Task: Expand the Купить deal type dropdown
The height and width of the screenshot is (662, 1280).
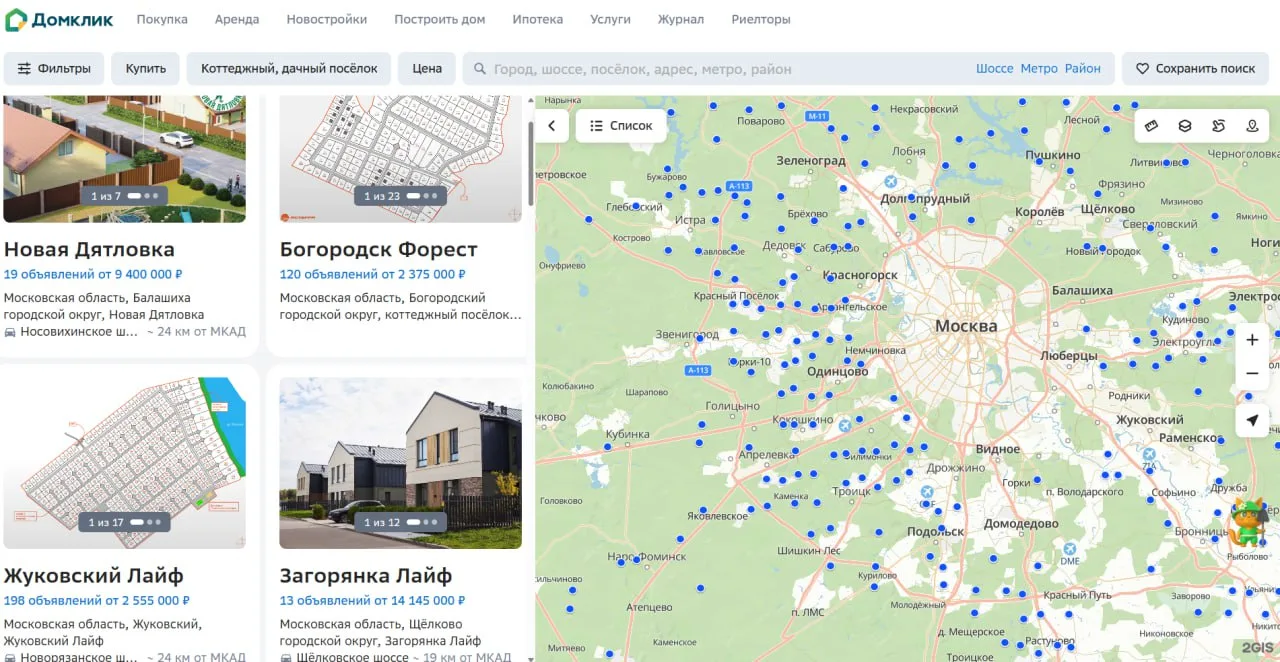Action: click(145, 69)
